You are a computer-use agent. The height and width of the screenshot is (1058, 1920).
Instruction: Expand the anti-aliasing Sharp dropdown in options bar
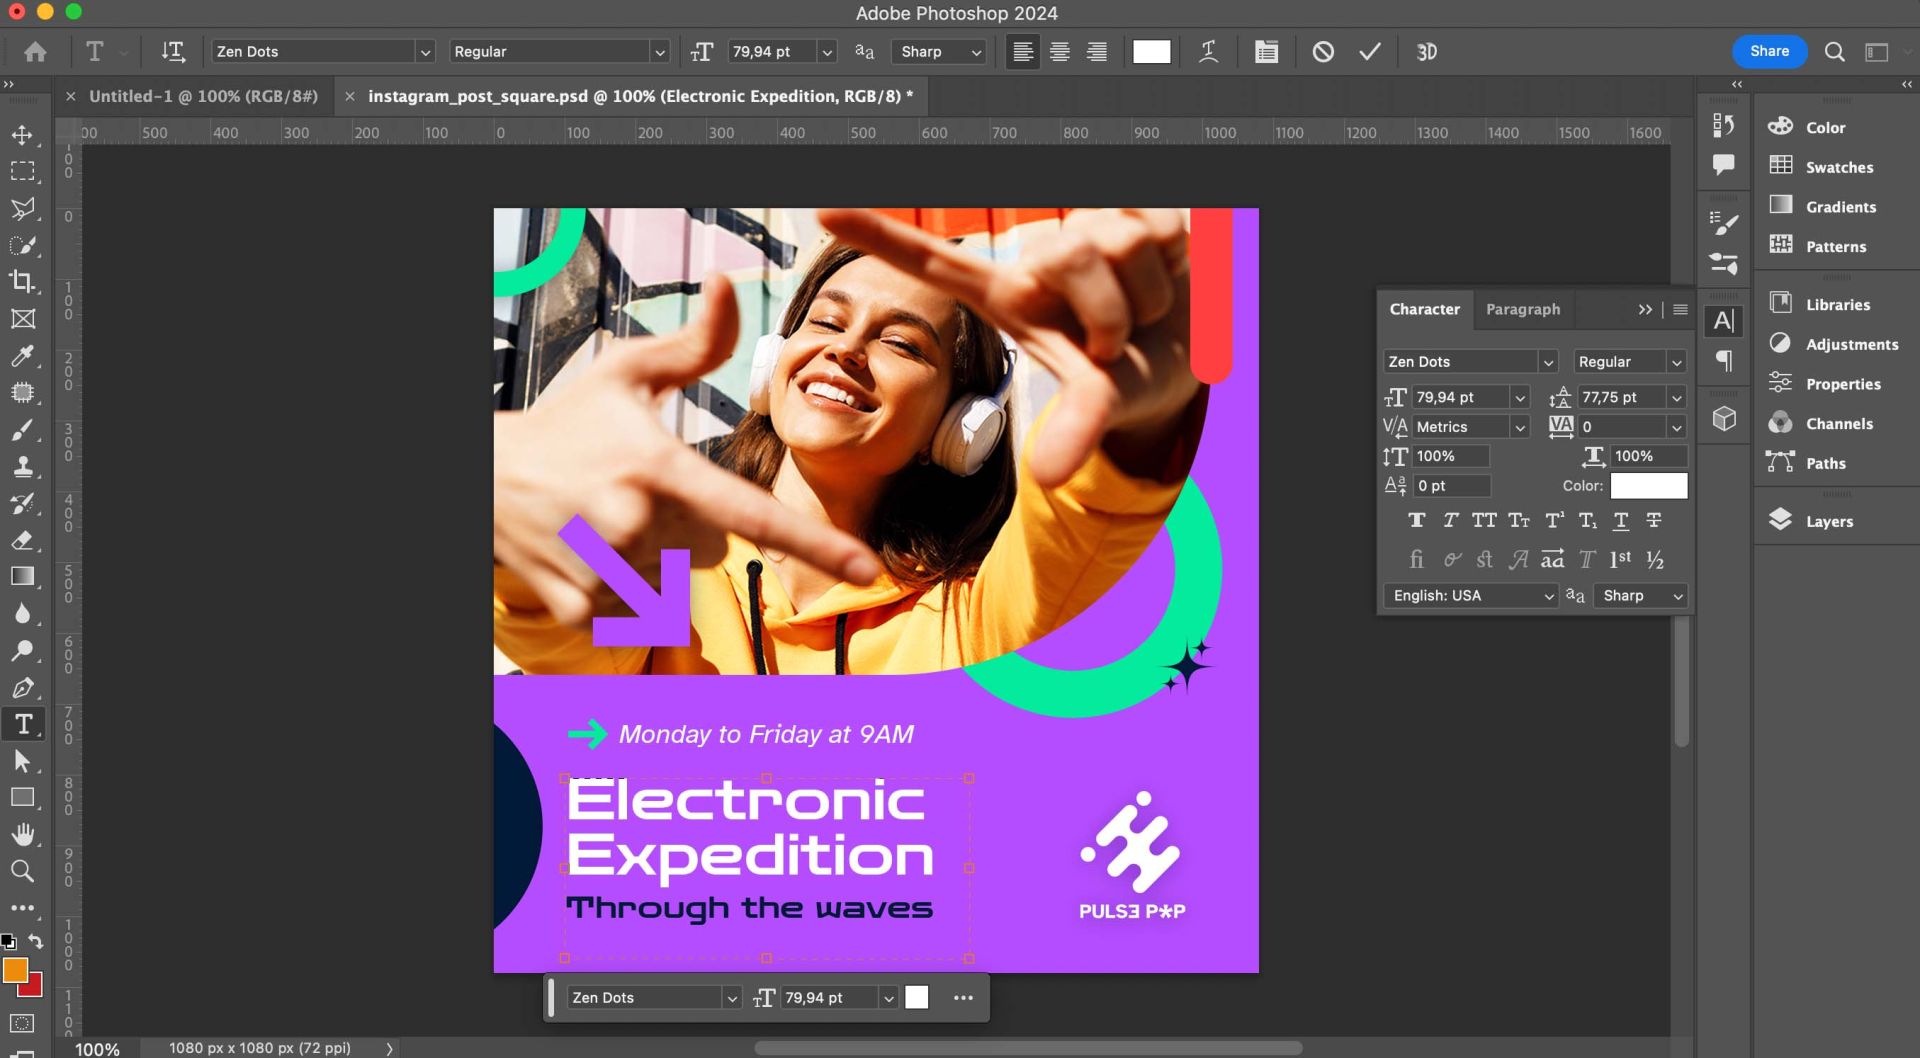(940, 52)
